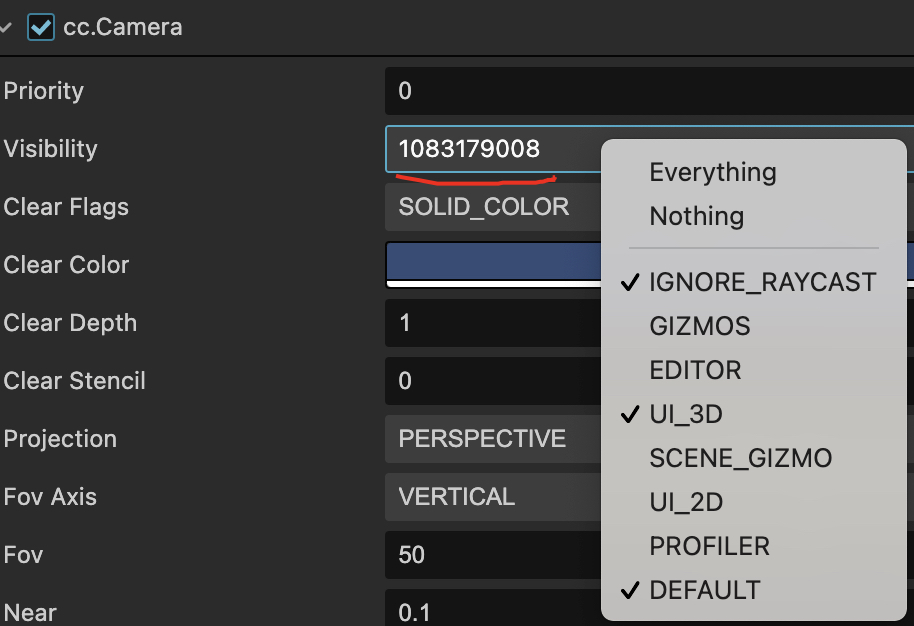Enable the EDITOR layer option
This screenshot has width=914, height=626.
pyautogui.click(x=695, y=370)
